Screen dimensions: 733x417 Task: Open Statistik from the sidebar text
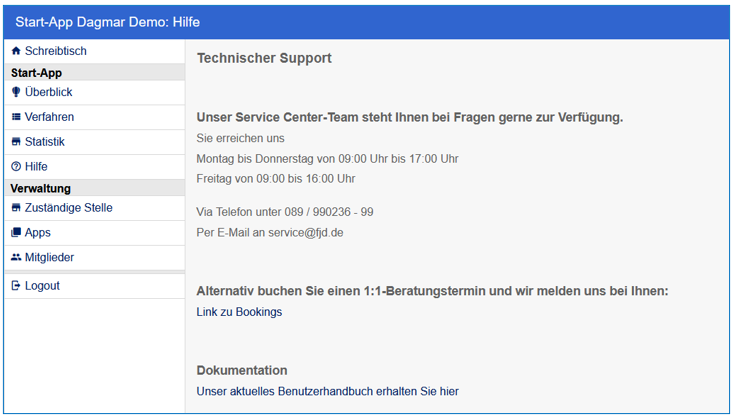45,142
